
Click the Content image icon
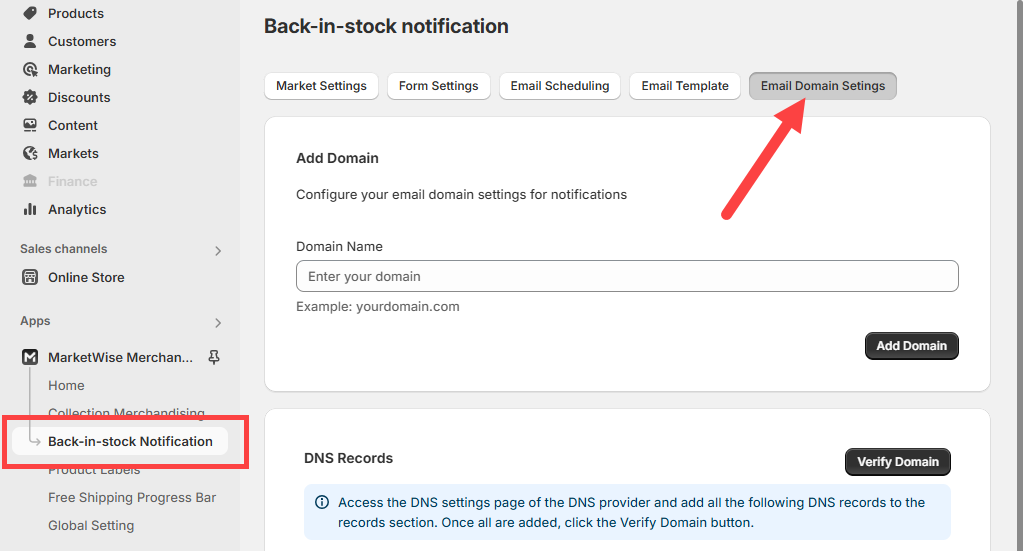30,125
